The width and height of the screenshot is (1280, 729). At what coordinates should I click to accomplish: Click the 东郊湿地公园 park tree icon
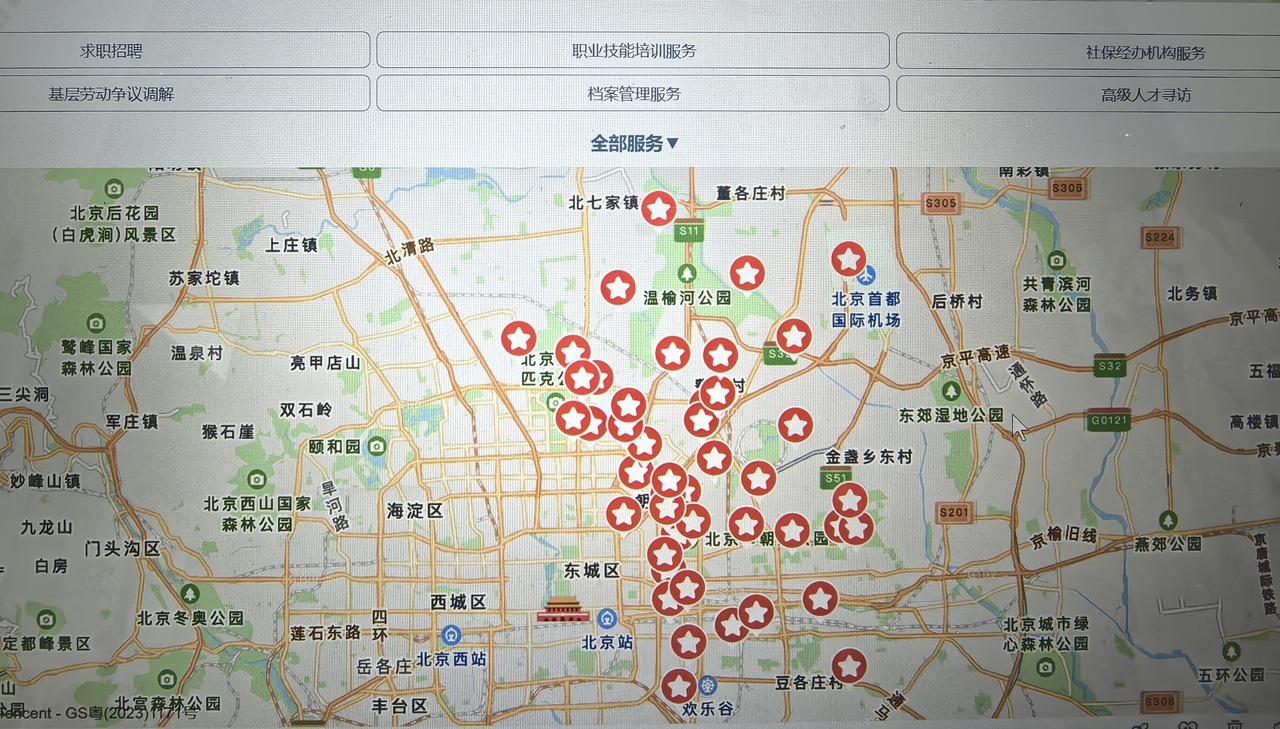pos(951,390)
